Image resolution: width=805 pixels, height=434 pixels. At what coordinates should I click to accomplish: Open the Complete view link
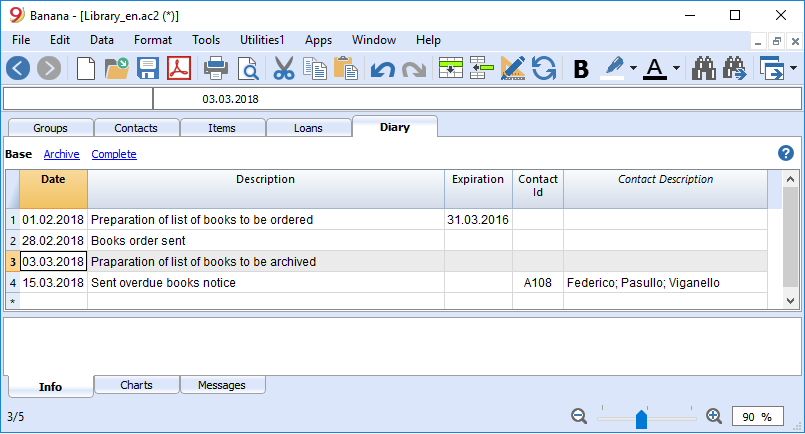point(114,154)
